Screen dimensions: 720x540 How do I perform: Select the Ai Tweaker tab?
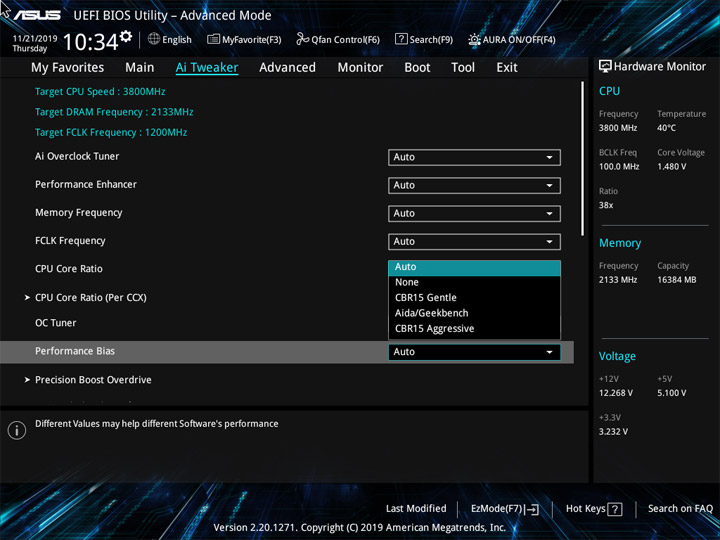pos(207,68)
